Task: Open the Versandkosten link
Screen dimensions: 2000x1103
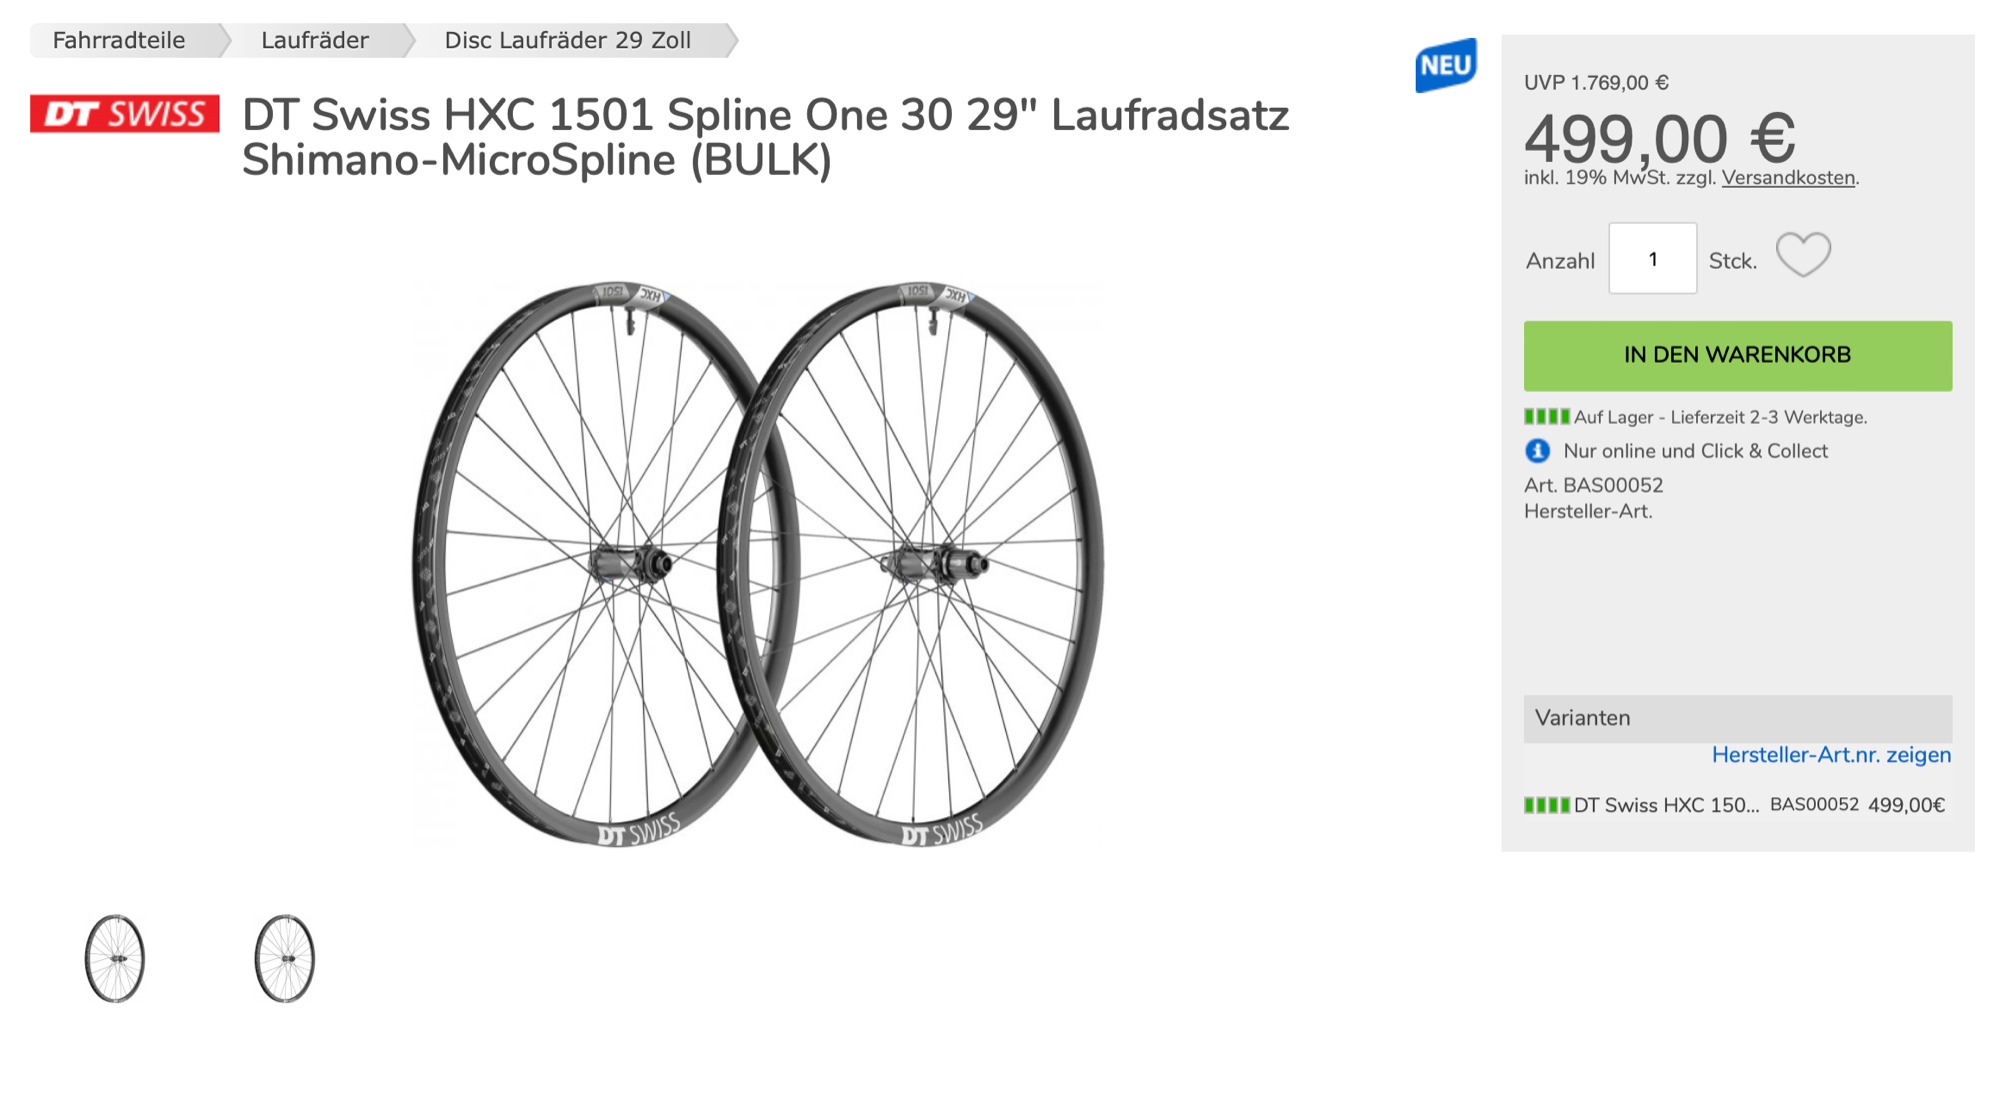Action: [x=1787, y=178]
